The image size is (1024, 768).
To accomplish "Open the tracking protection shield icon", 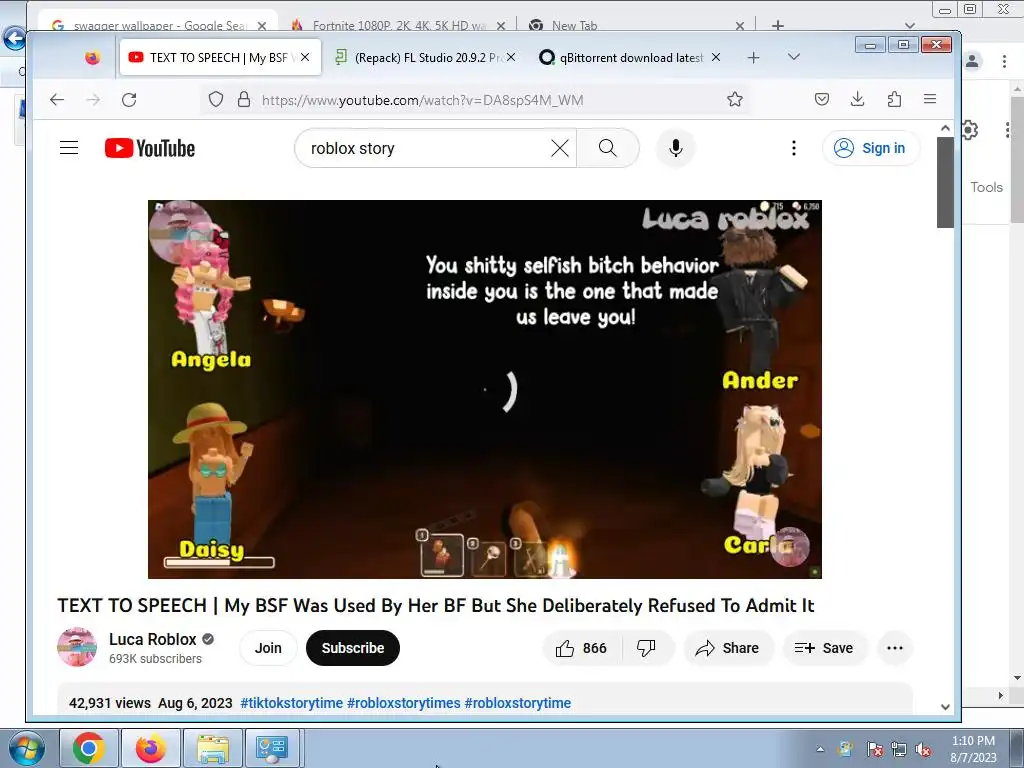I will 216,99.
